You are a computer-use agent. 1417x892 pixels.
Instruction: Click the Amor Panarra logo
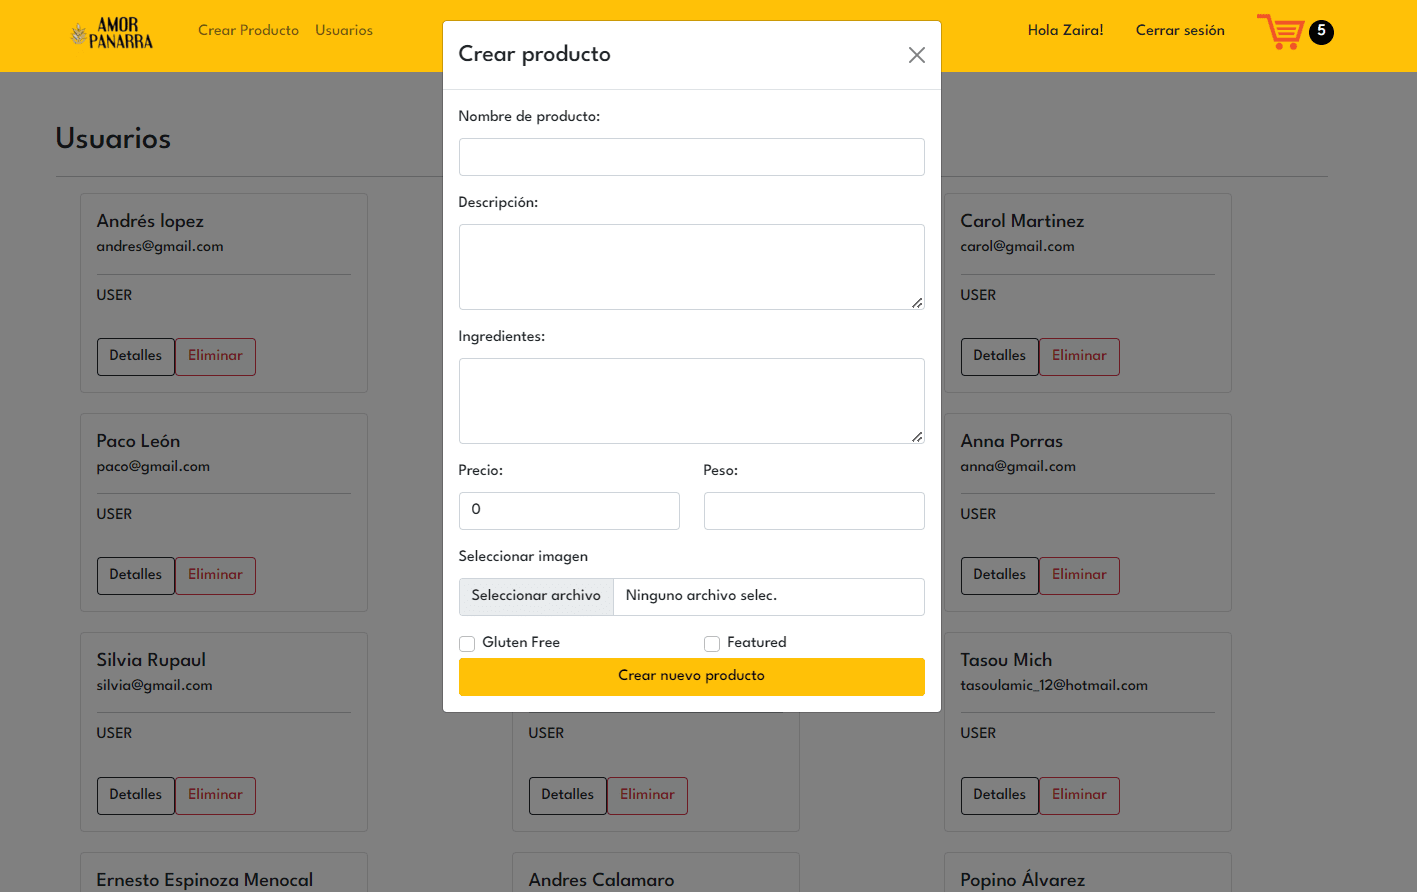click(112, 33)
